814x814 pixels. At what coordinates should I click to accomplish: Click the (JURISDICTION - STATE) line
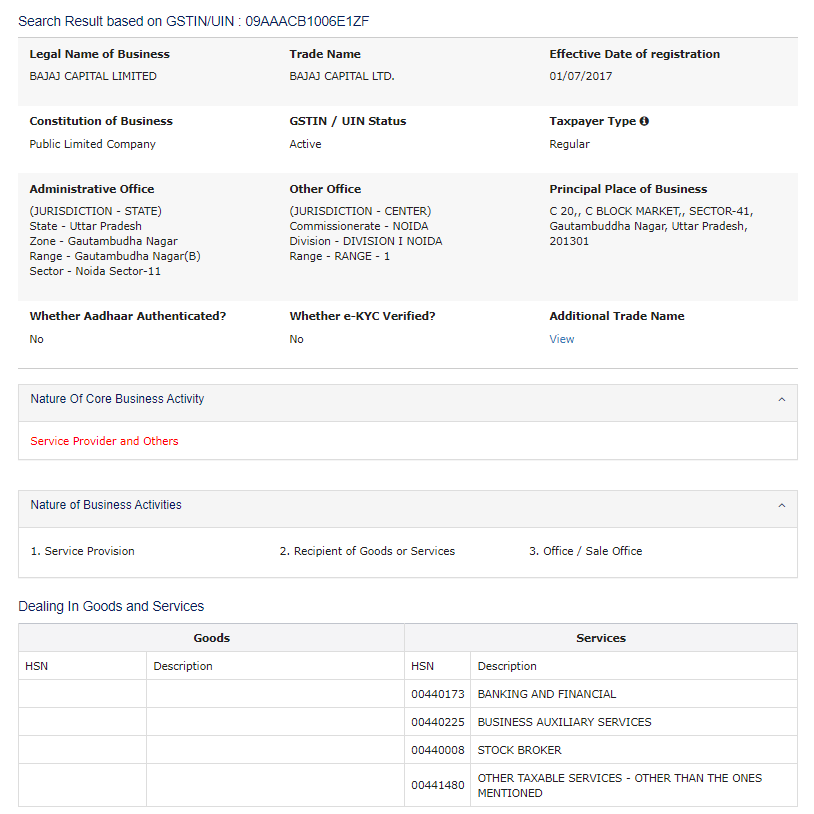(96, 211)
